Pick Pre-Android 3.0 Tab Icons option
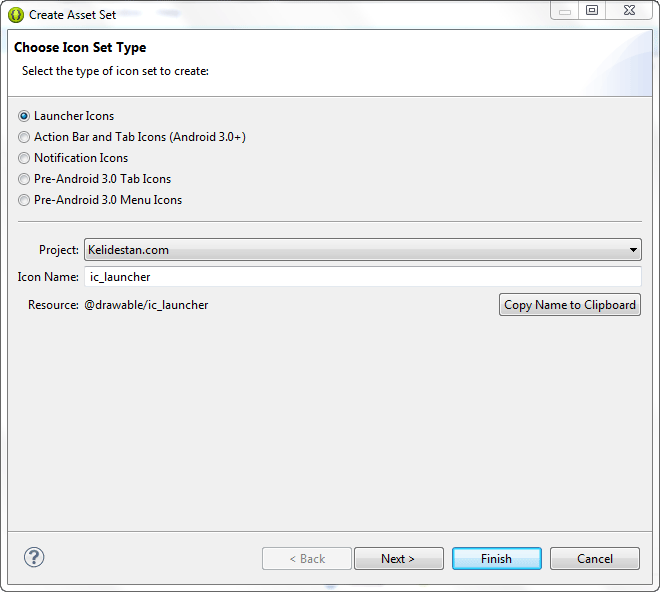 pos(24,179)
